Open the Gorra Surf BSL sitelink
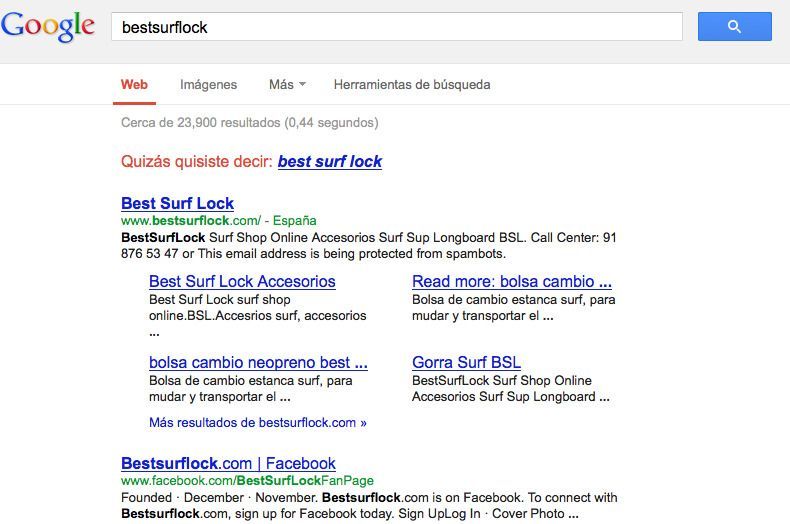 (467, 362)
